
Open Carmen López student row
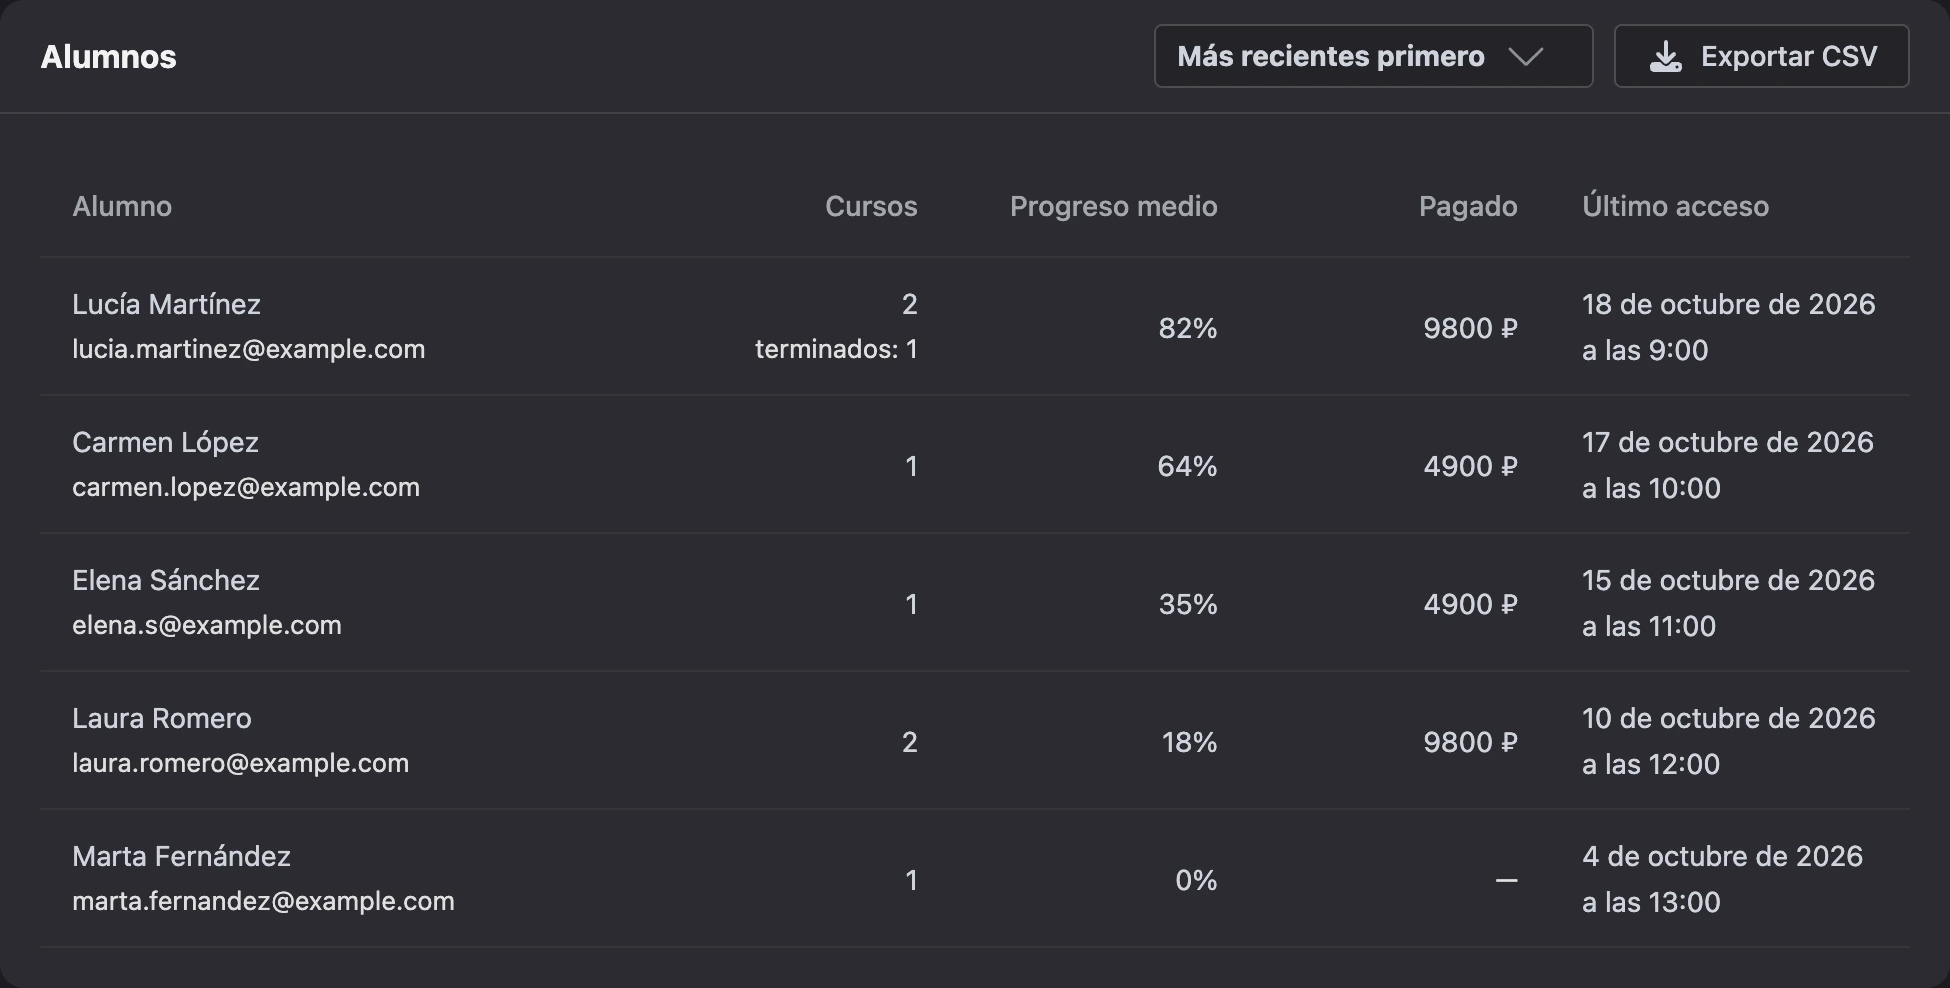pyautogui.click(x=975, y=465)
